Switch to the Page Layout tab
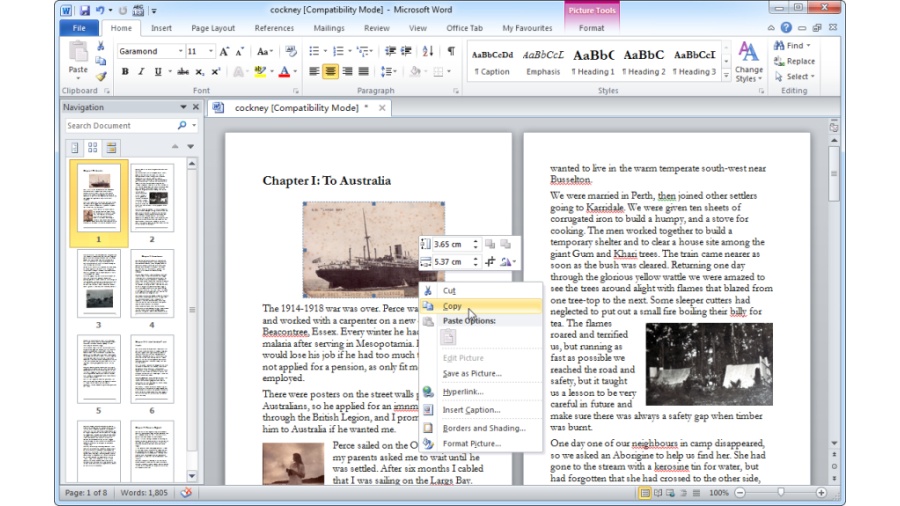Image resolution: width=900 pixels, height=506 pixels. coord(213,28)
